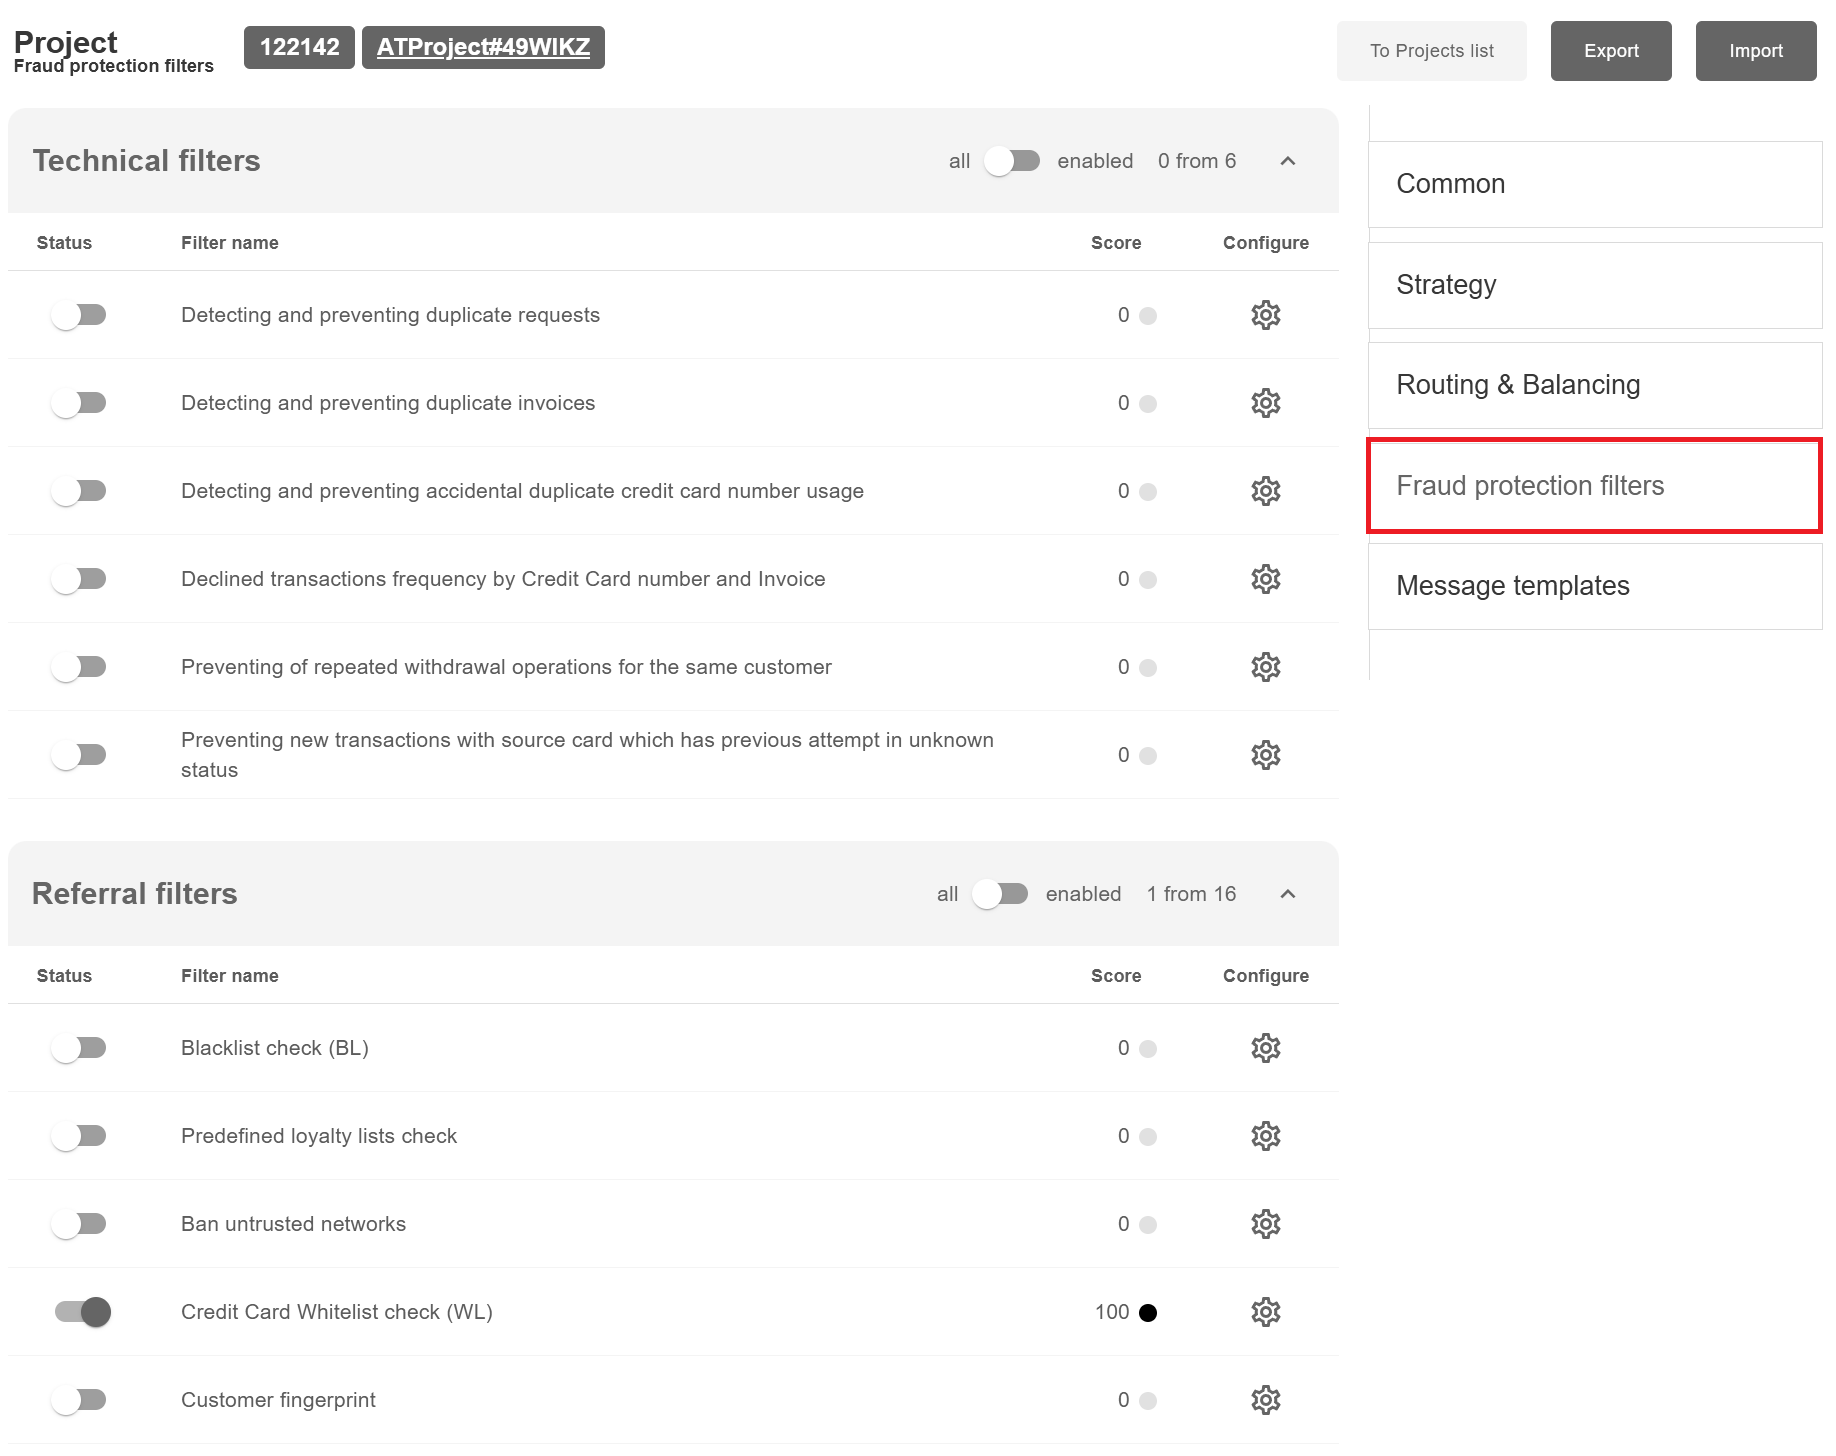
Task: Click gear icon for Credit Card Whitelist check
Action: pos(1265,1312)
